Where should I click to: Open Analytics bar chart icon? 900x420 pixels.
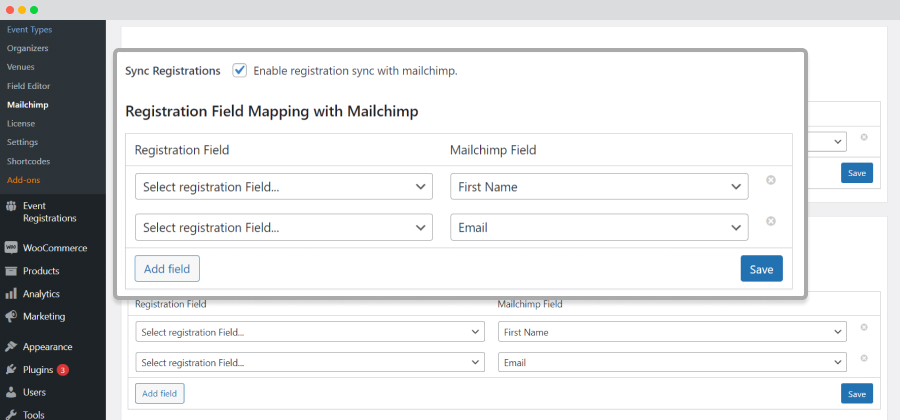10,294
